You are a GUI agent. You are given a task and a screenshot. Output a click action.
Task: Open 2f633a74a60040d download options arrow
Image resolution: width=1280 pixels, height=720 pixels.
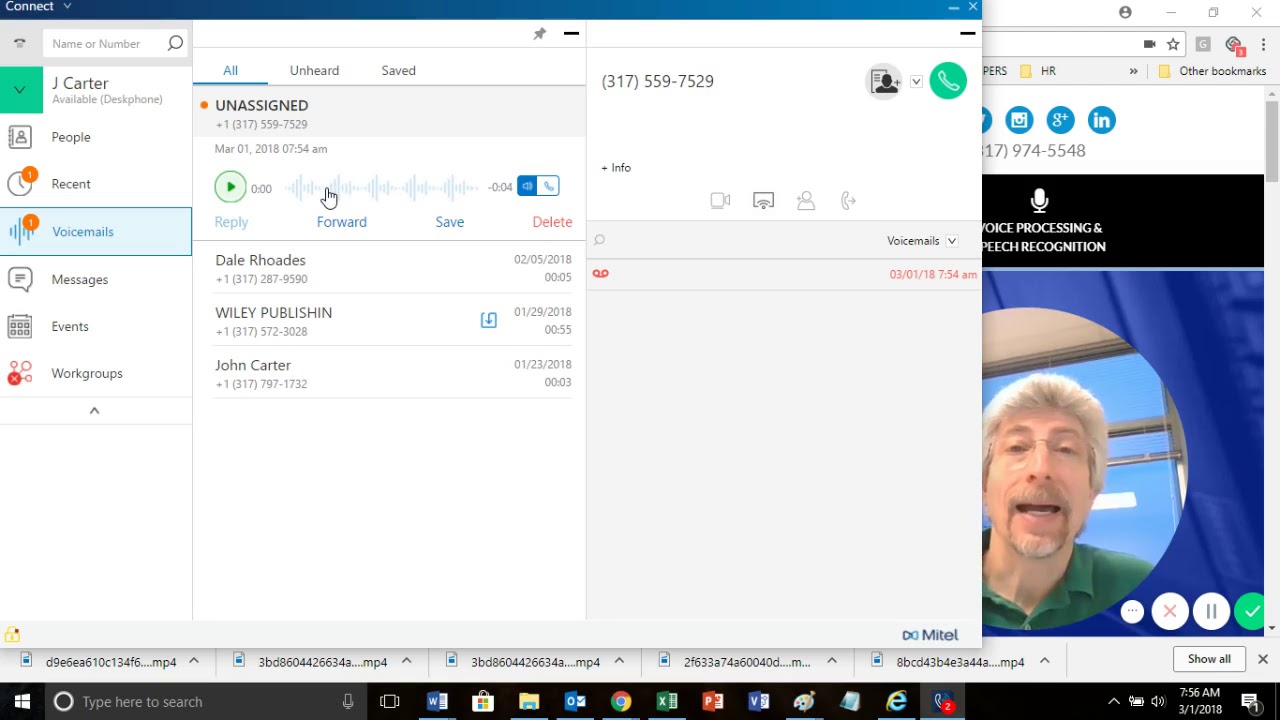pos(832,661)
